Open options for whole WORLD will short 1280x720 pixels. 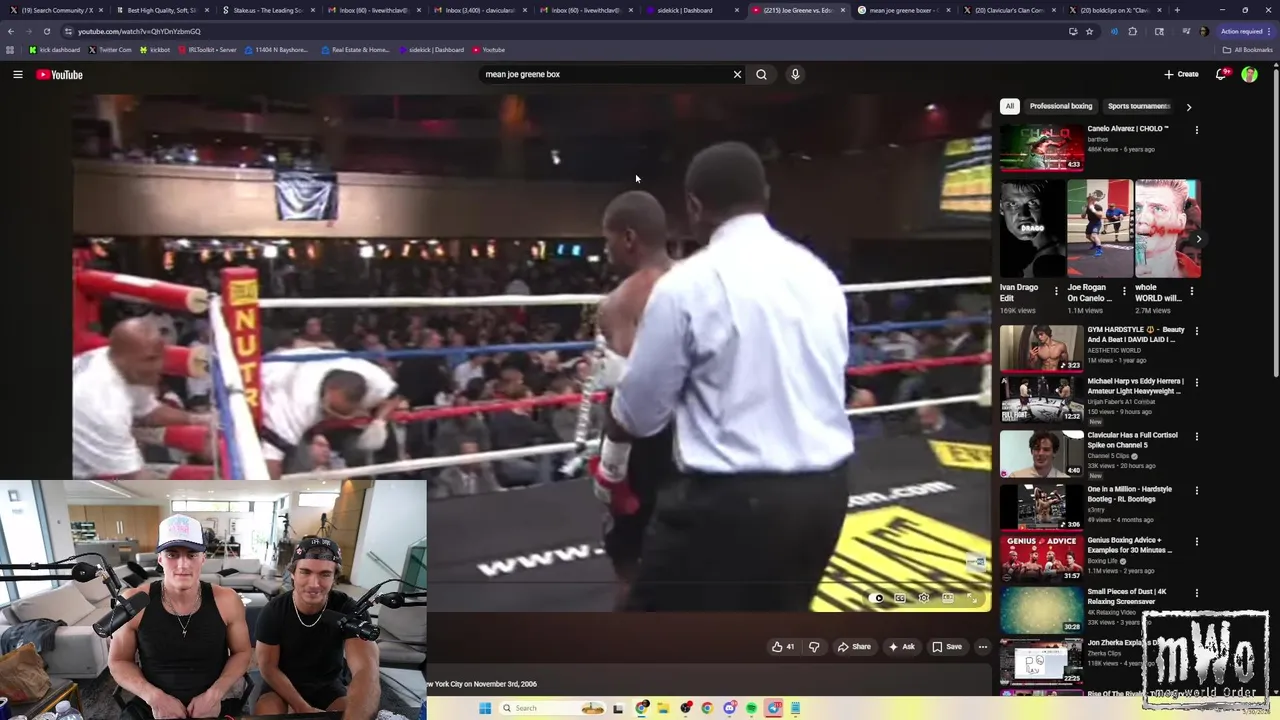pos(1191,292)
